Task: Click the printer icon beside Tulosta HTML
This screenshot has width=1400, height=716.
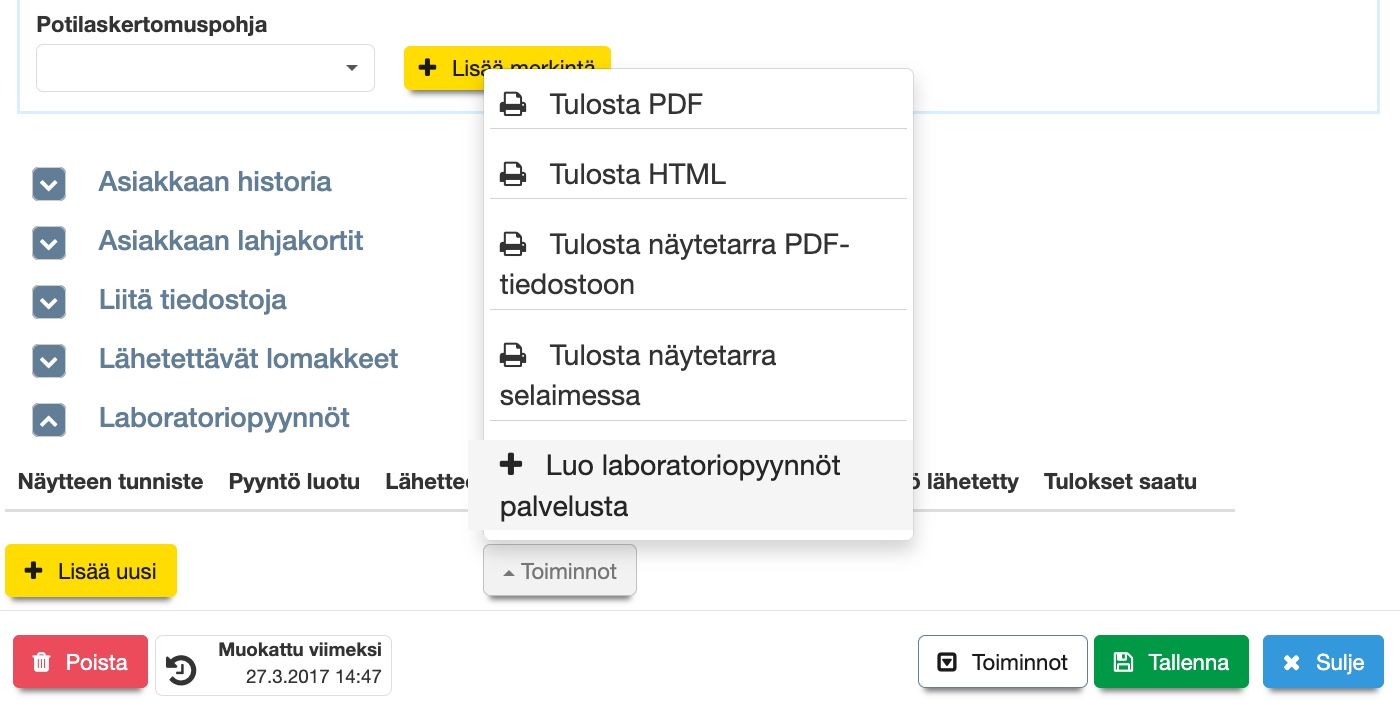Action: click(513, 175)
